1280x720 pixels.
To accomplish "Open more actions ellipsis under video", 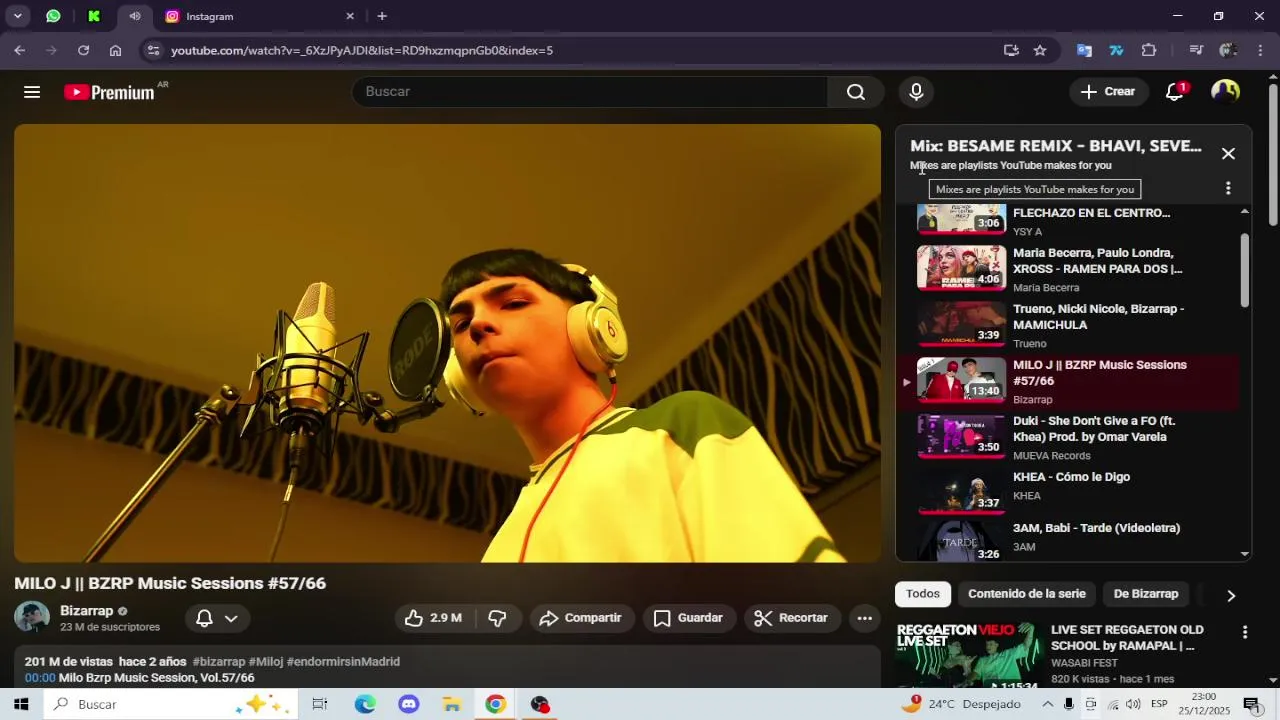I will (865, 618).
